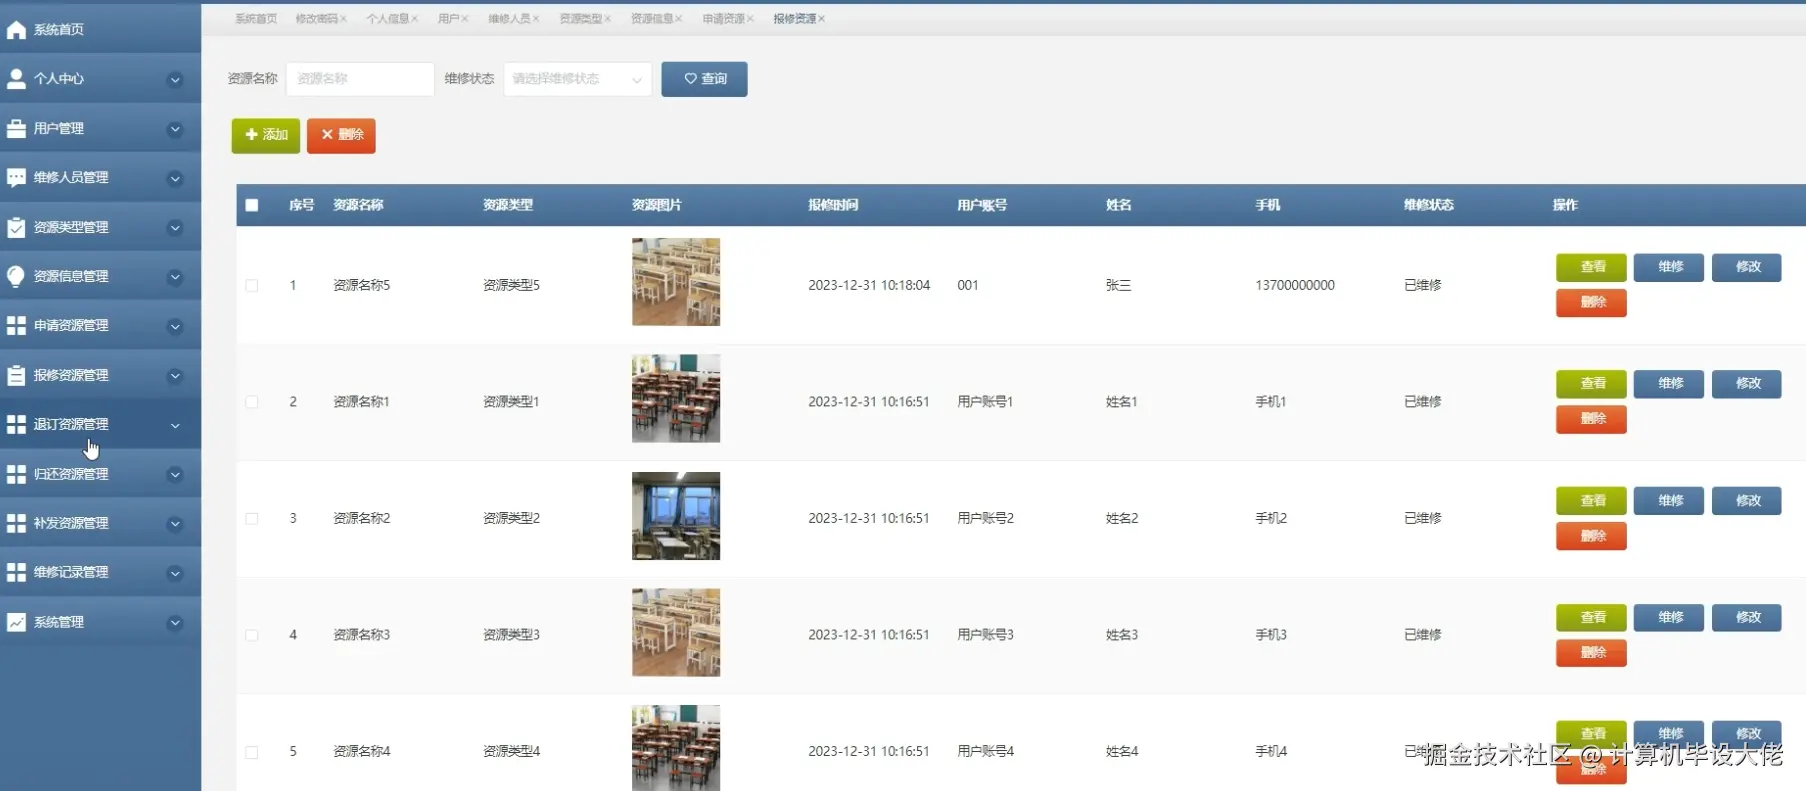
Task: Close the 资源类型 tab with its x
Action: (x=607, y=19)
